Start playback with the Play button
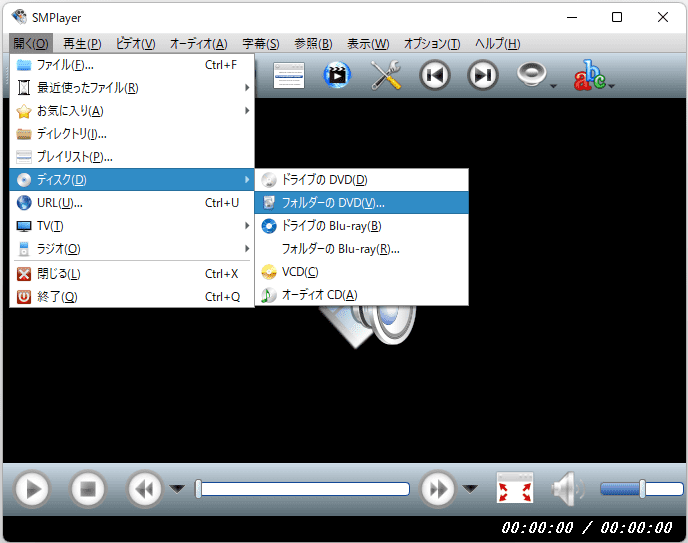 32,489
